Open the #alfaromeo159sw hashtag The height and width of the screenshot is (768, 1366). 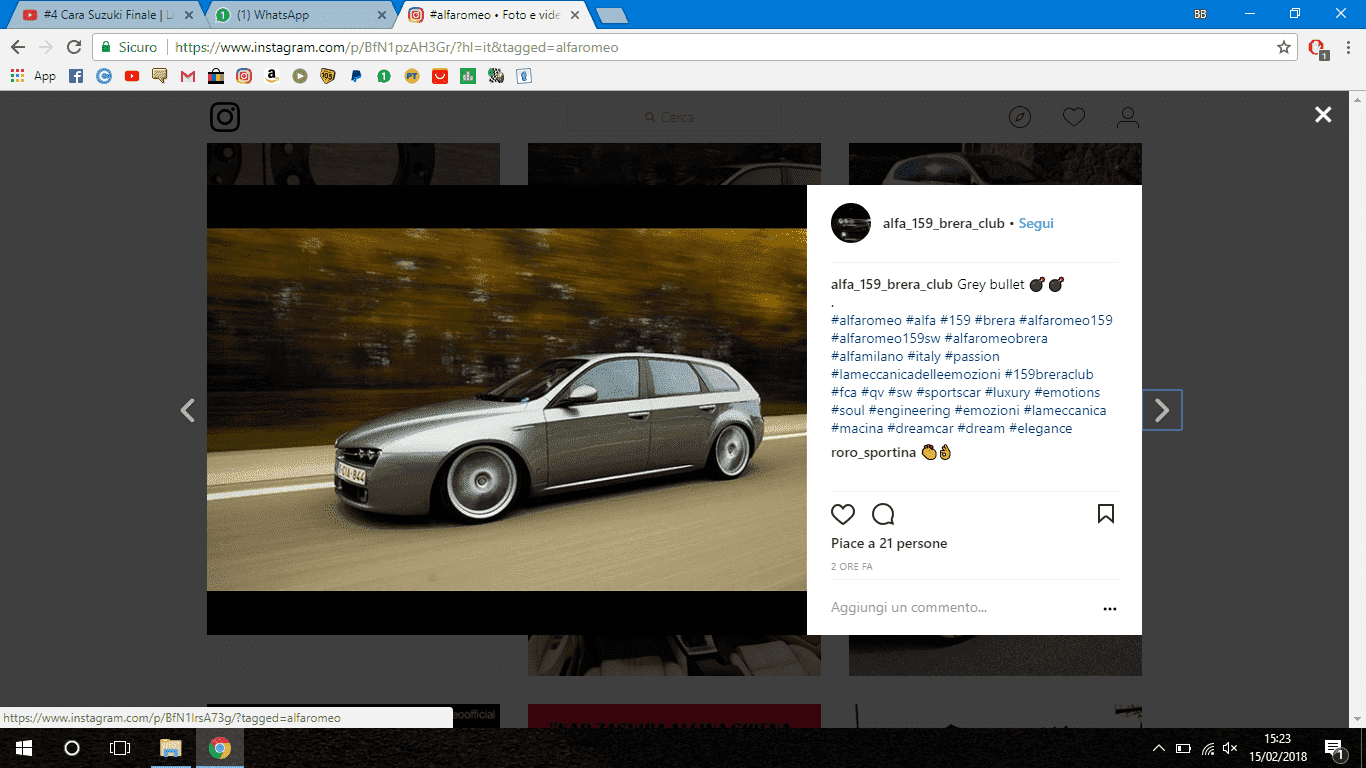coord(885,339)
